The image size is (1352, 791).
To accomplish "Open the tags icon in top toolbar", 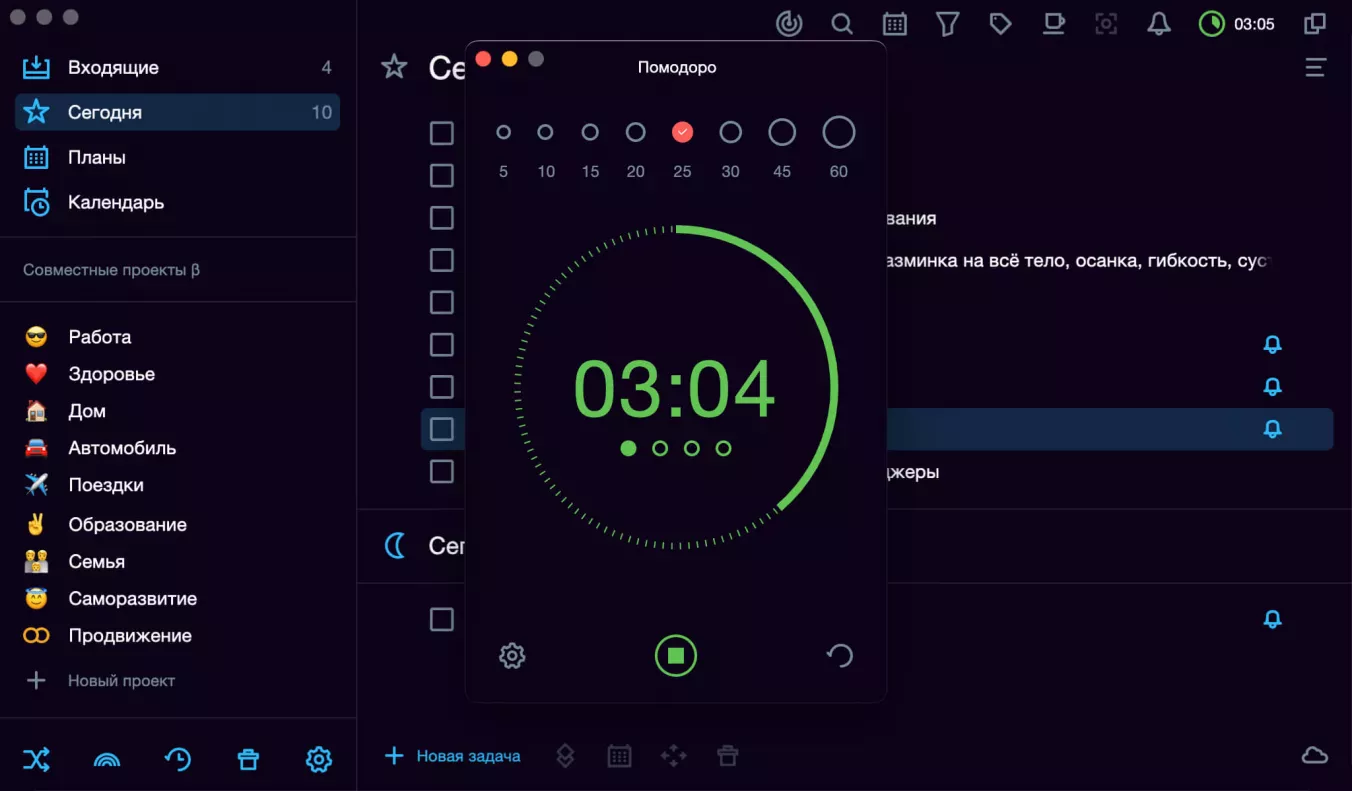I will pyautogui.click(x=1000, y=24).
